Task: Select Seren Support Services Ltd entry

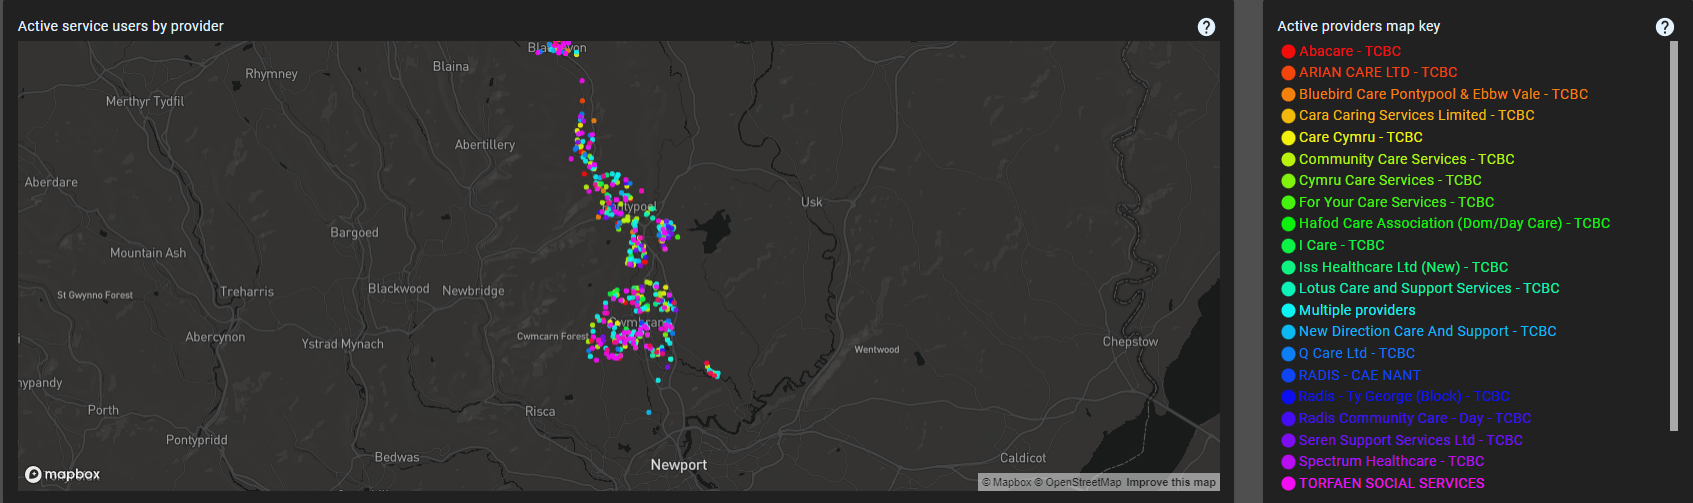Action: 1410,440
